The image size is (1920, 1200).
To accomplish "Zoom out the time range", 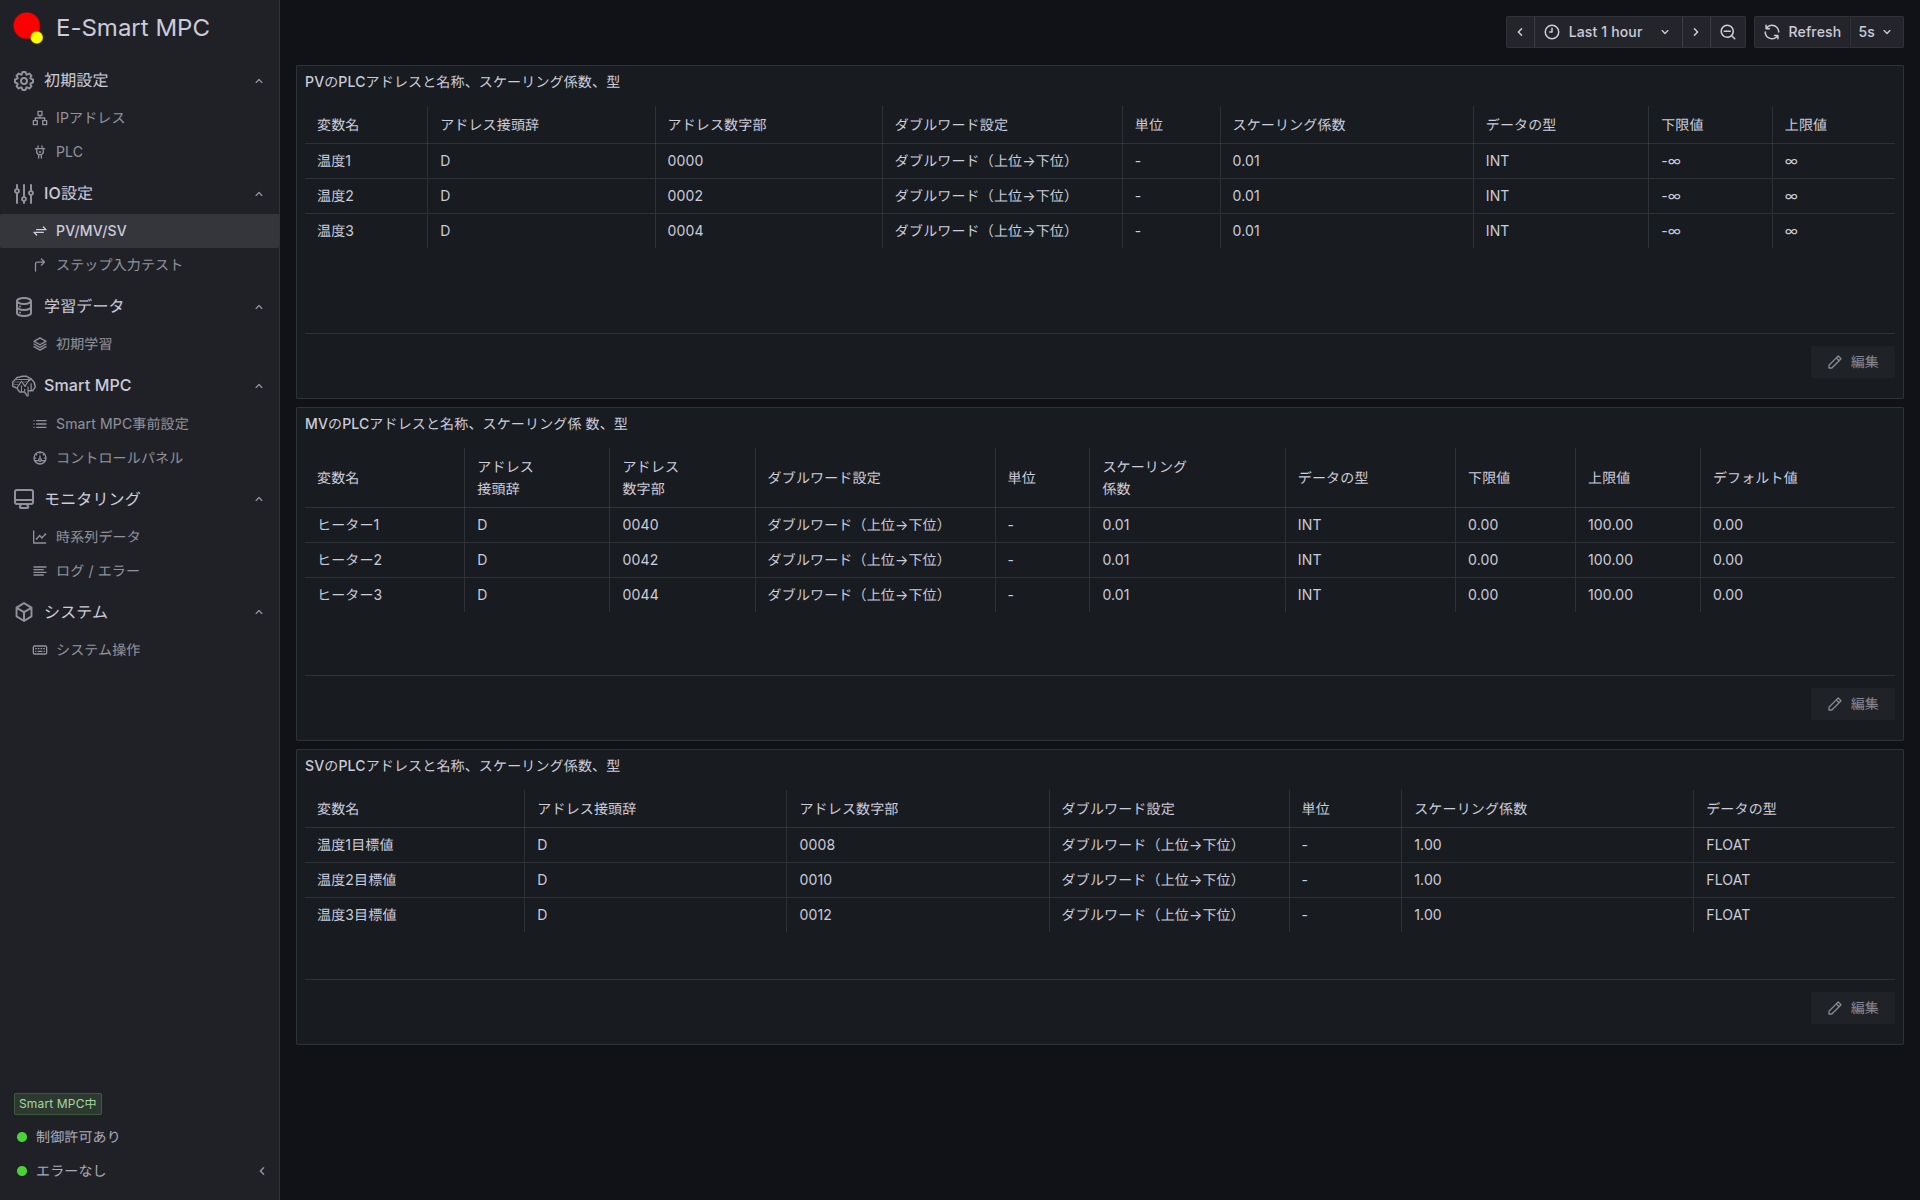I will coord(1728,32).
